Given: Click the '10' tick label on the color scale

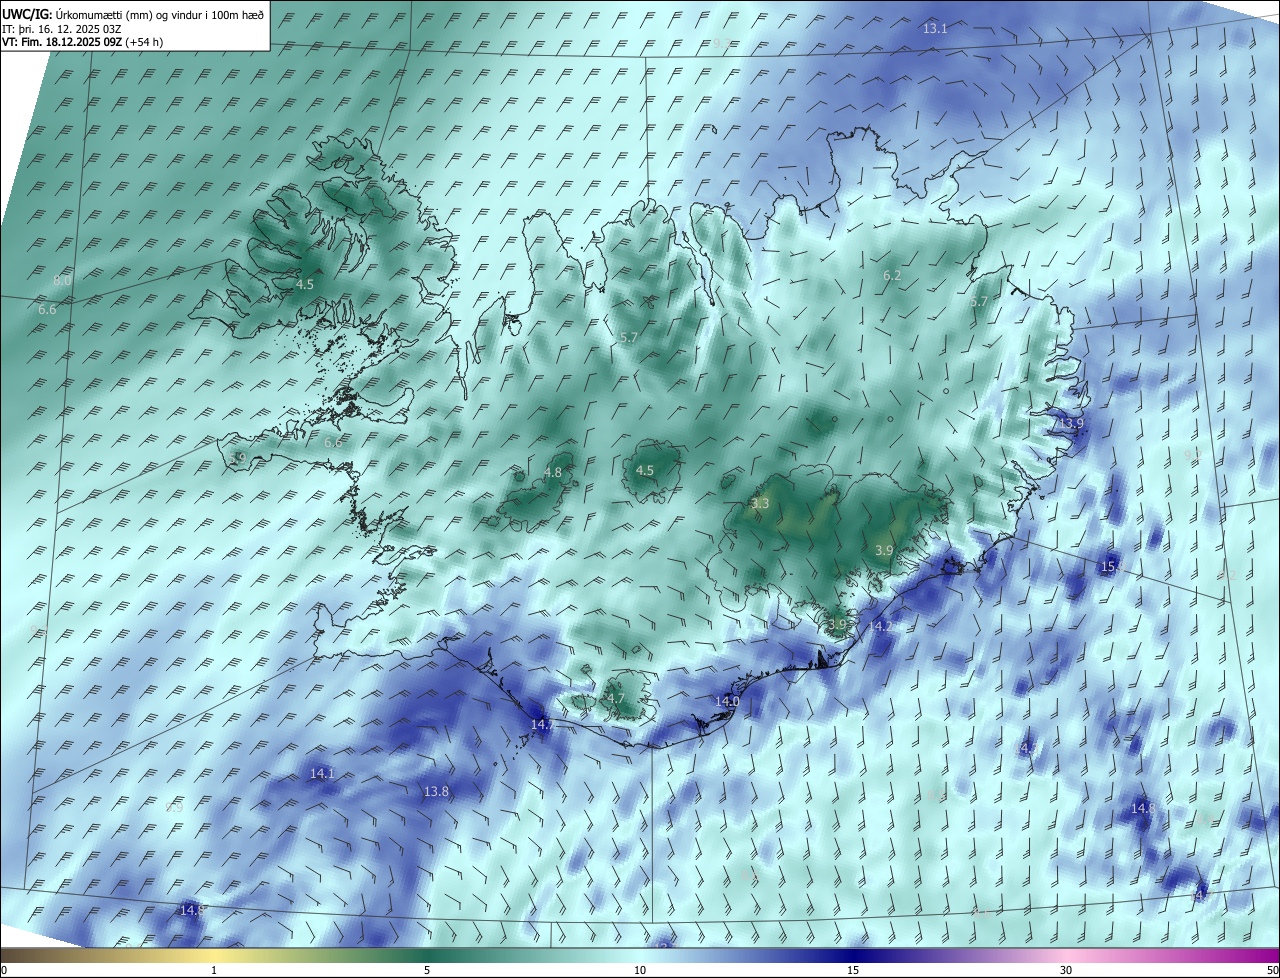Looking at the screenshot, I should point(640,970).
